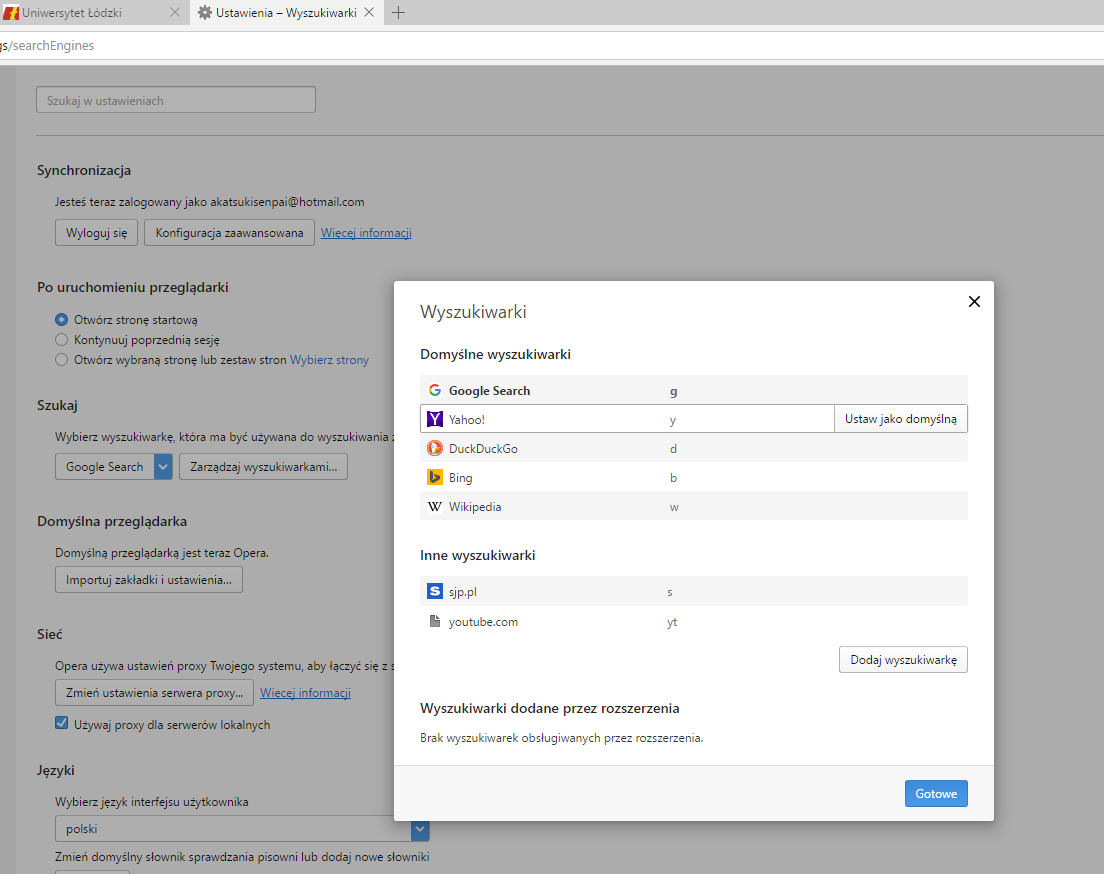The image size is (1104, 874).
Task: Click the browser address bar
Action: [x=552, y=46]
